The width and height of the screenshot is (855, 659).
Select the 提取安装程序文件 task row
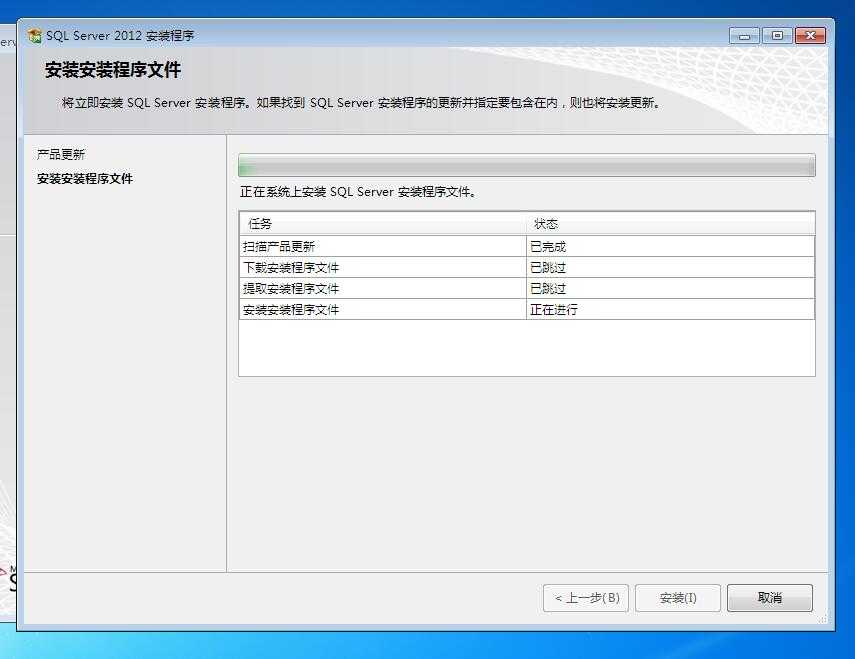click(x=527, y=288)
